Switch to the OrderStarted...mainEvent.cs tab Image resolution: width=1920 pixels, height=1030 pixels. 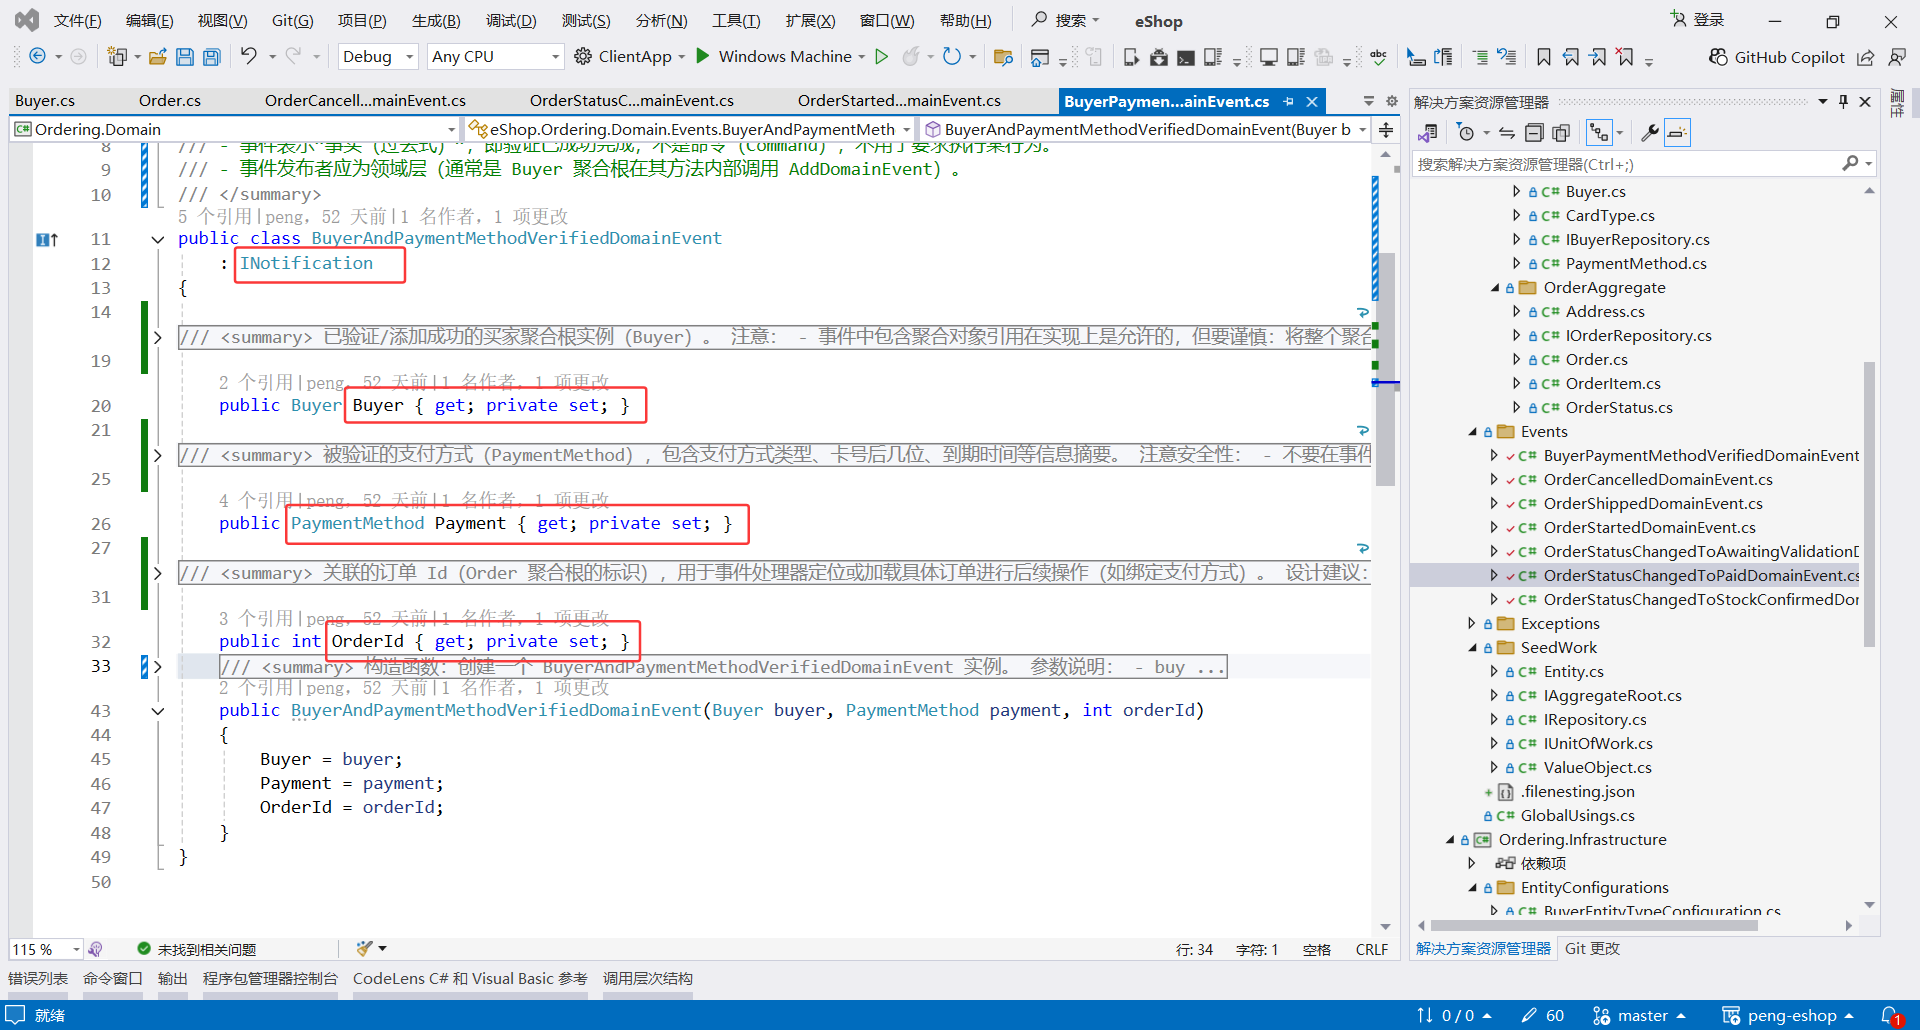click(899, 101)
